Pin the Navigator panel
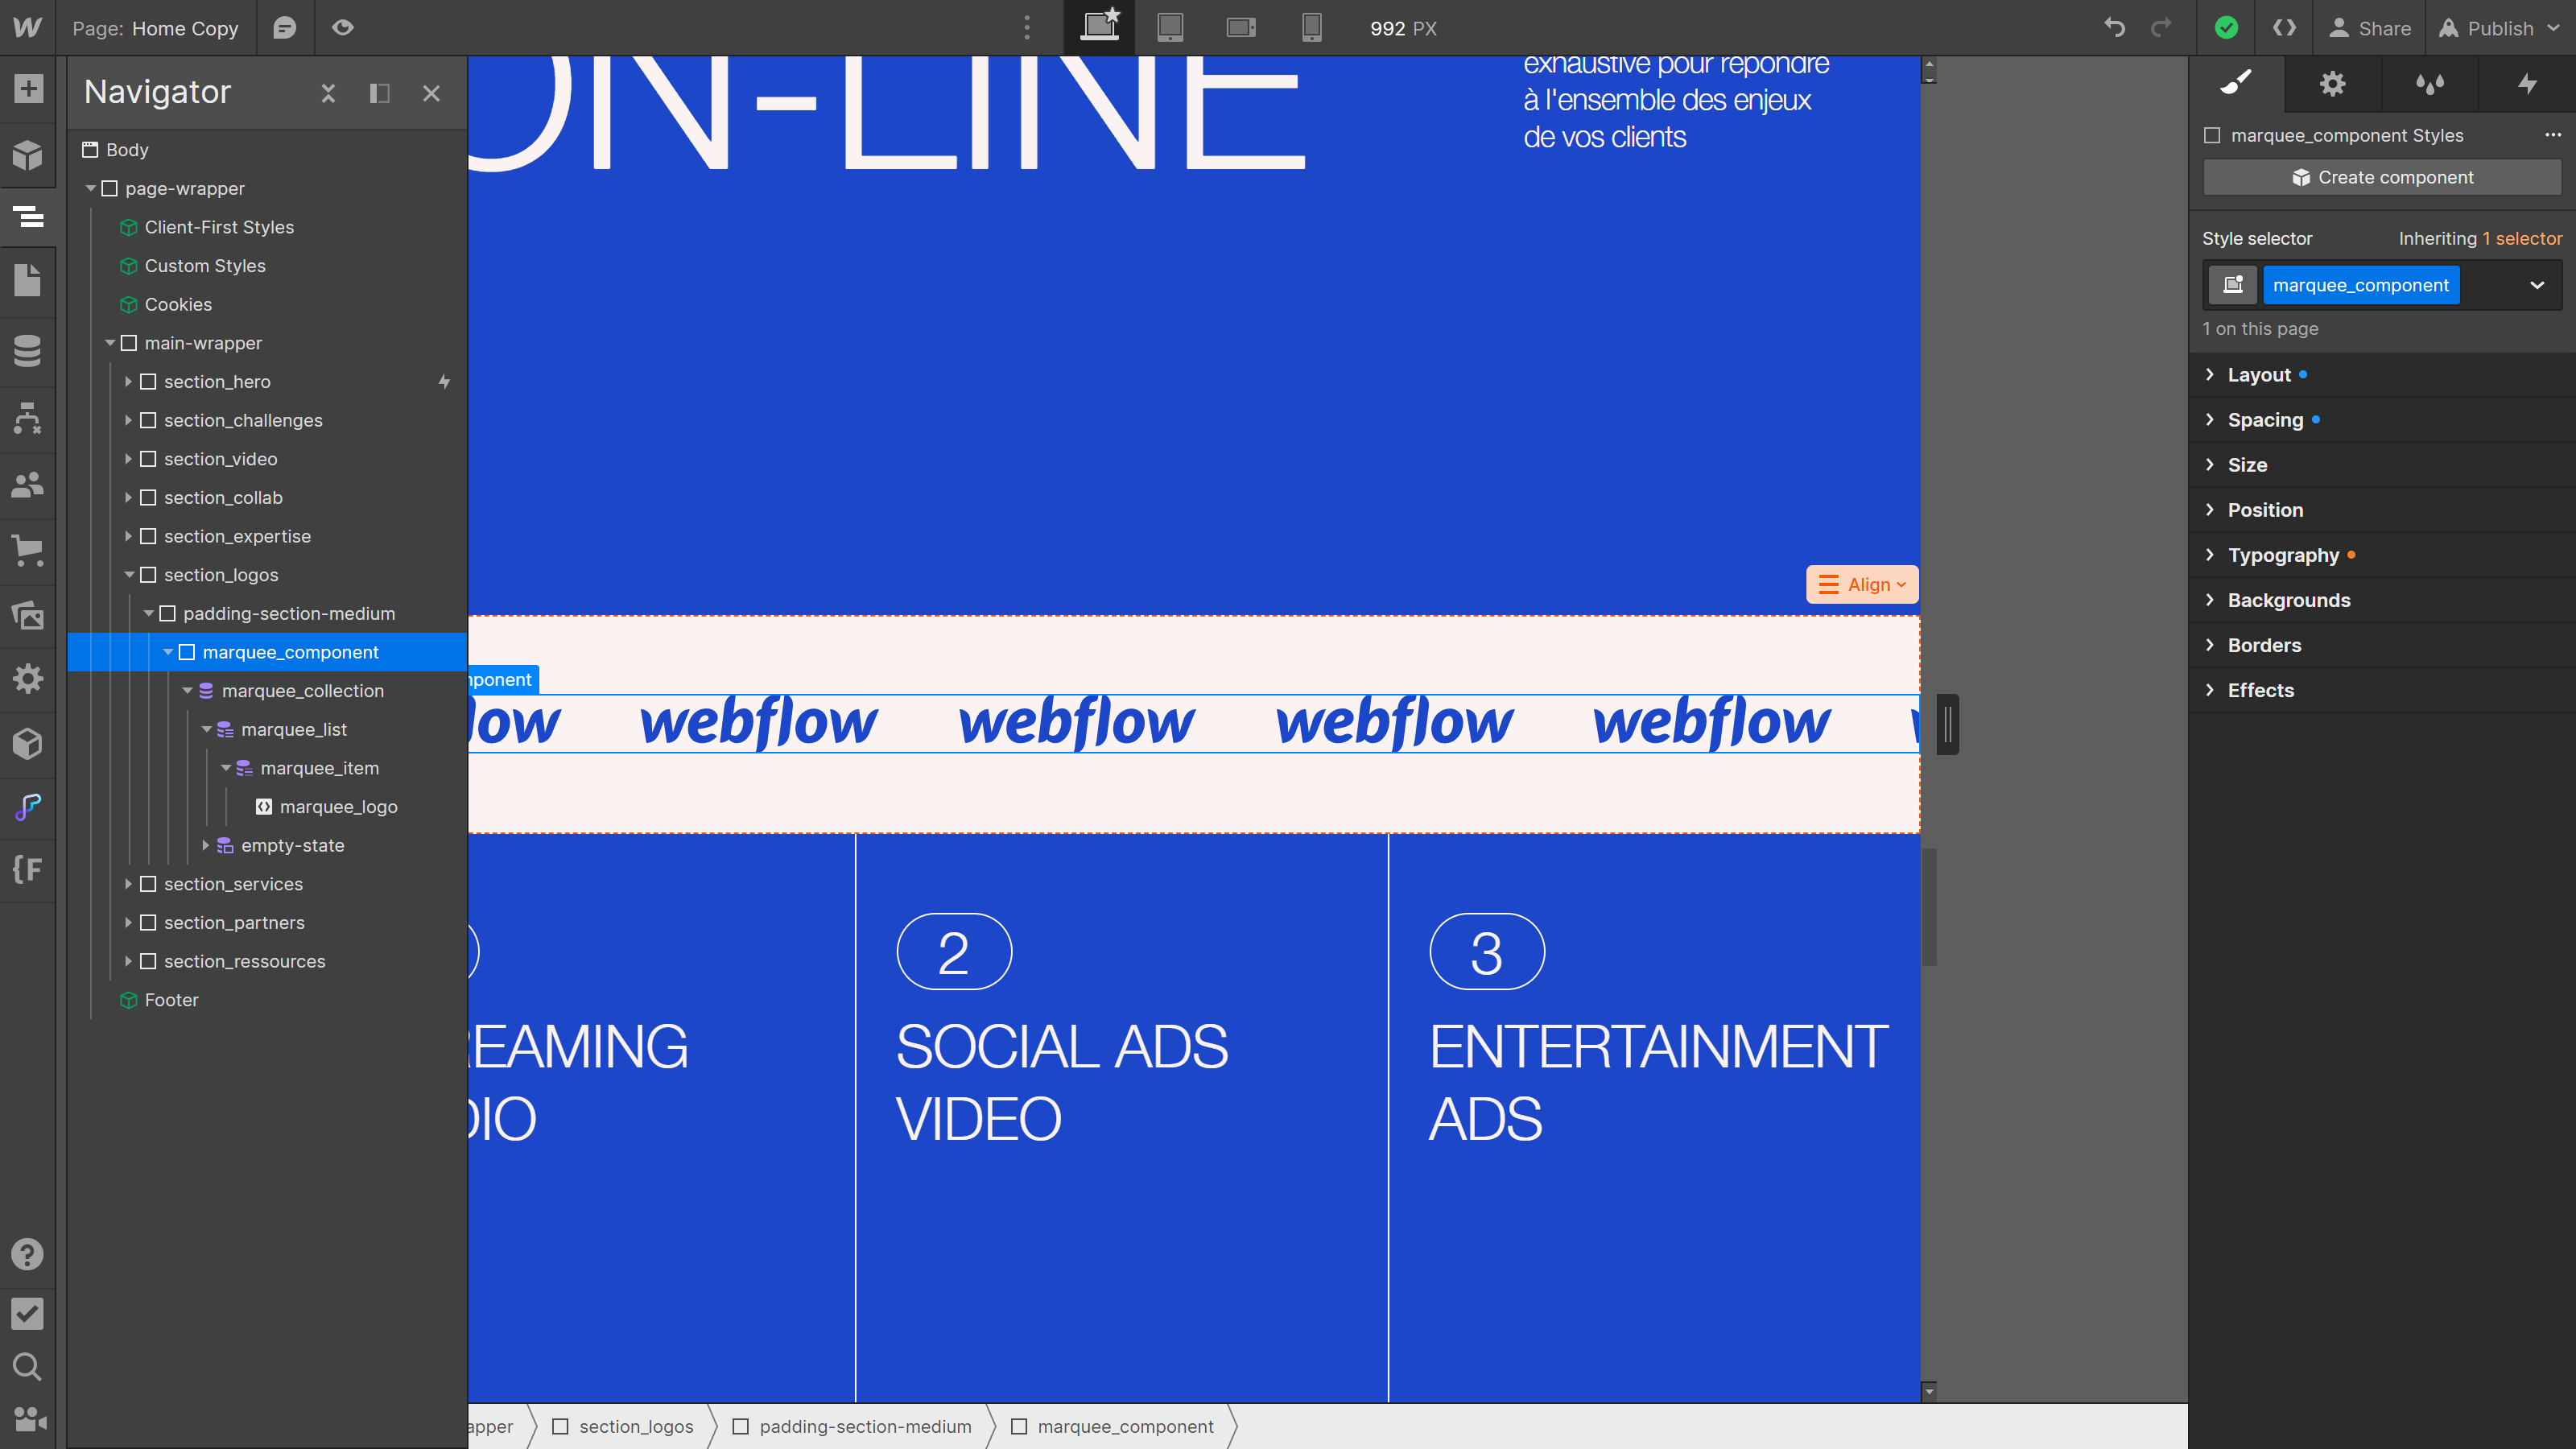 [x=379, y=93]
